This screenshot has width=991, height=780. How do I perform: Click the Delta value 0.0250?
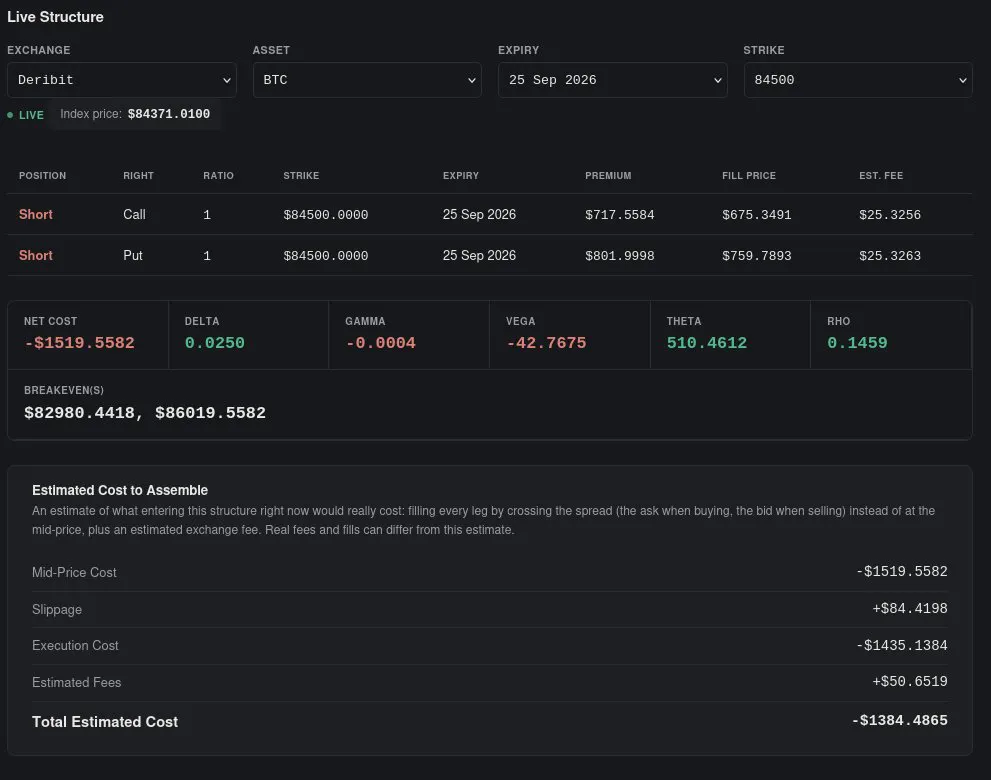point(214,343)
